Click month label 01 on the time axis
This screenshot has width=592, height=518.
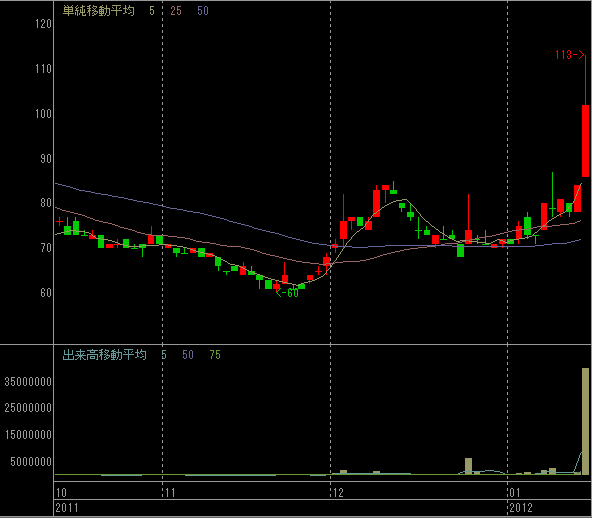coord(515,492)
